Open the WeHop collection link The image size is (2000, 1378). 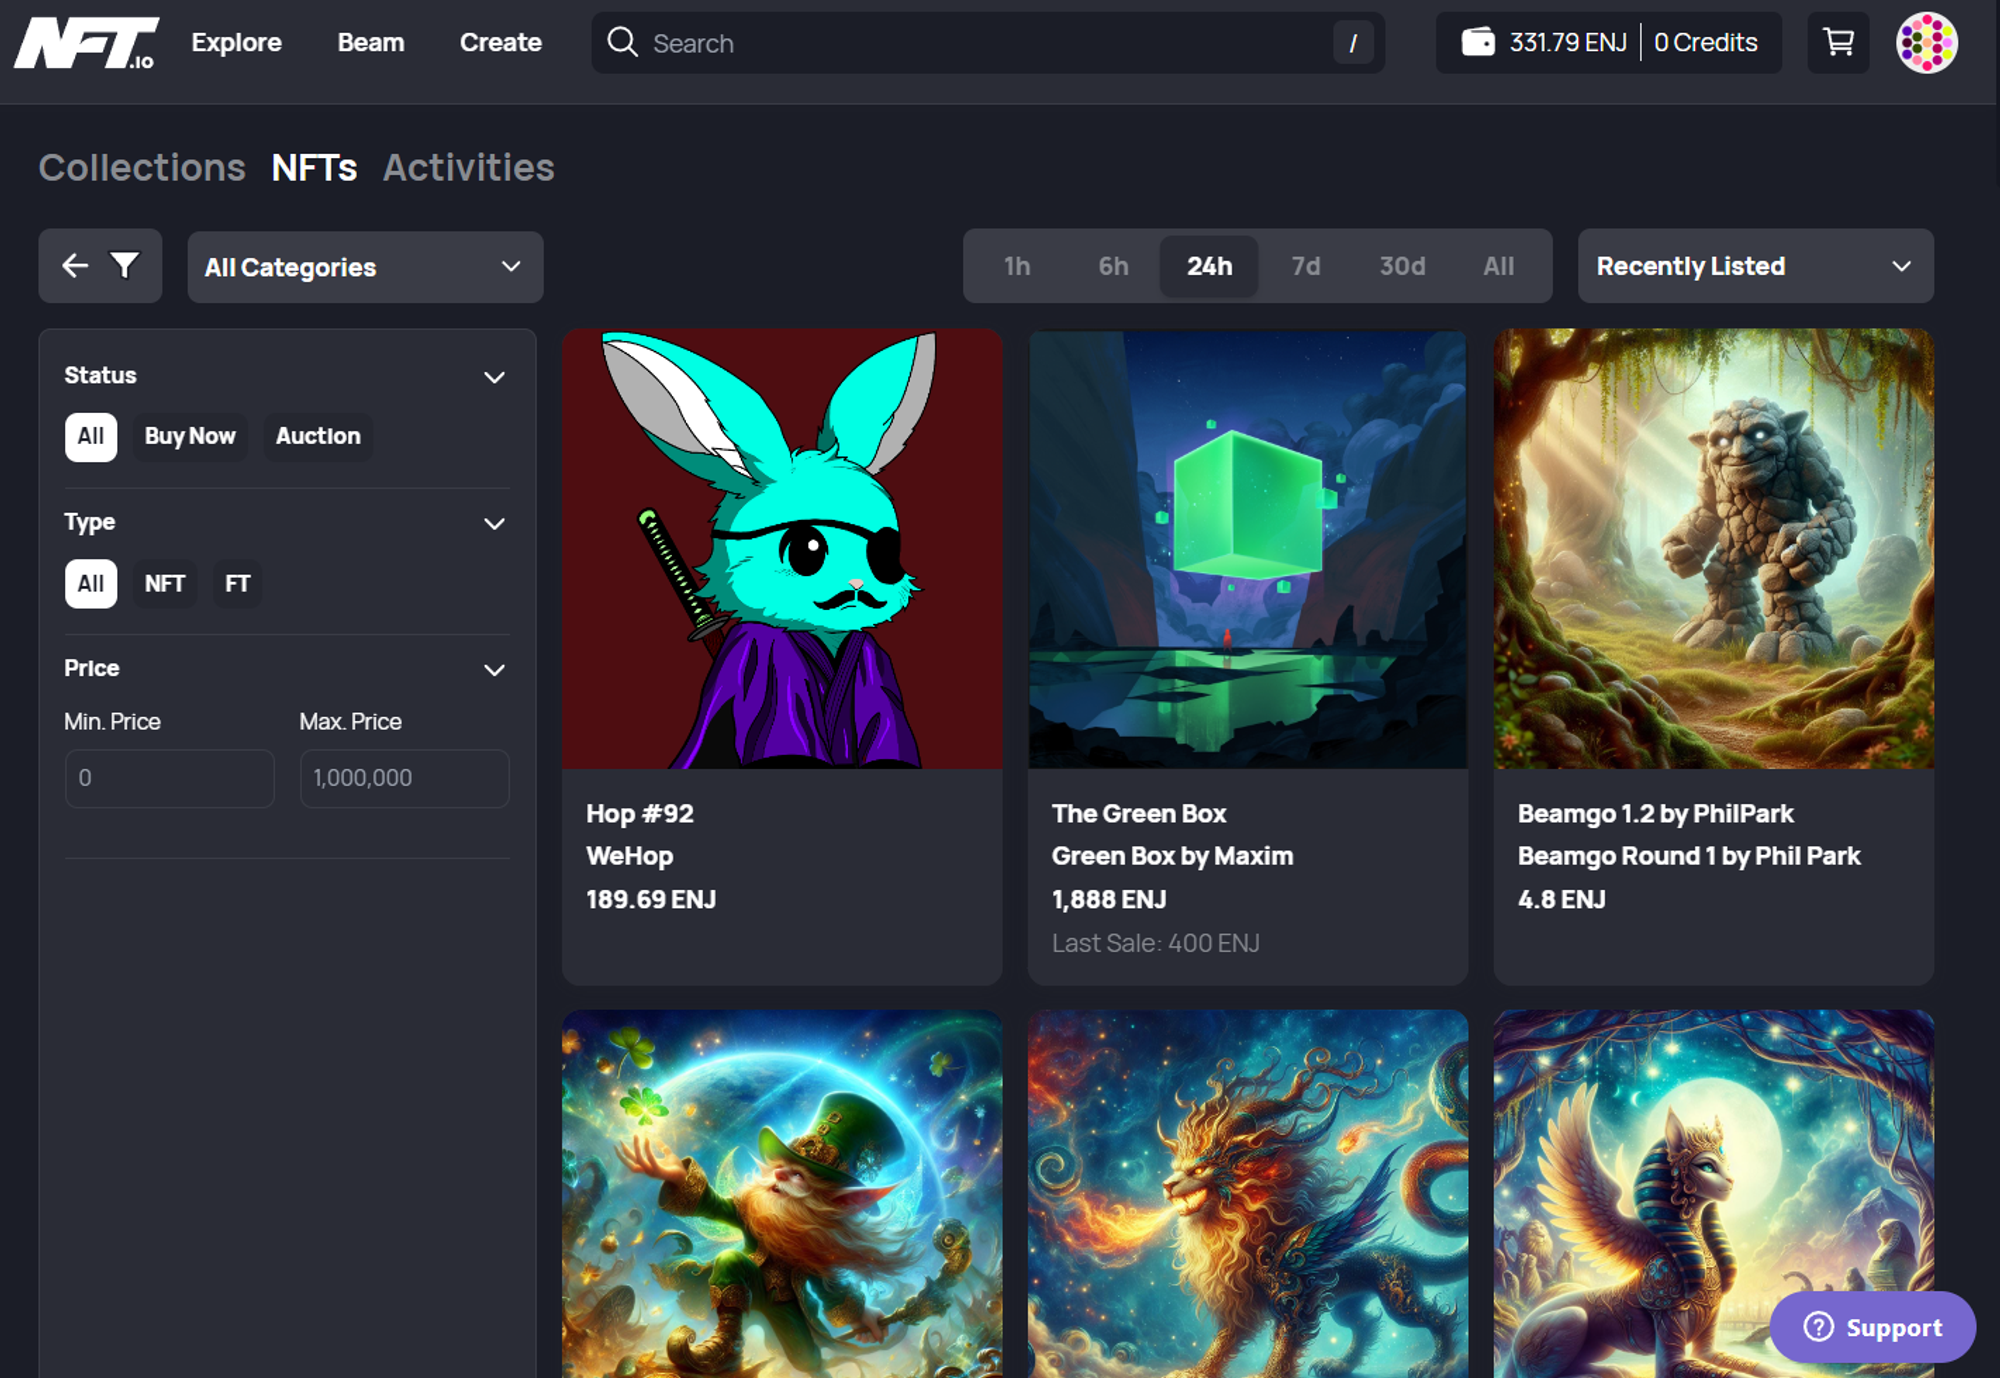click(x=630, y=856)
